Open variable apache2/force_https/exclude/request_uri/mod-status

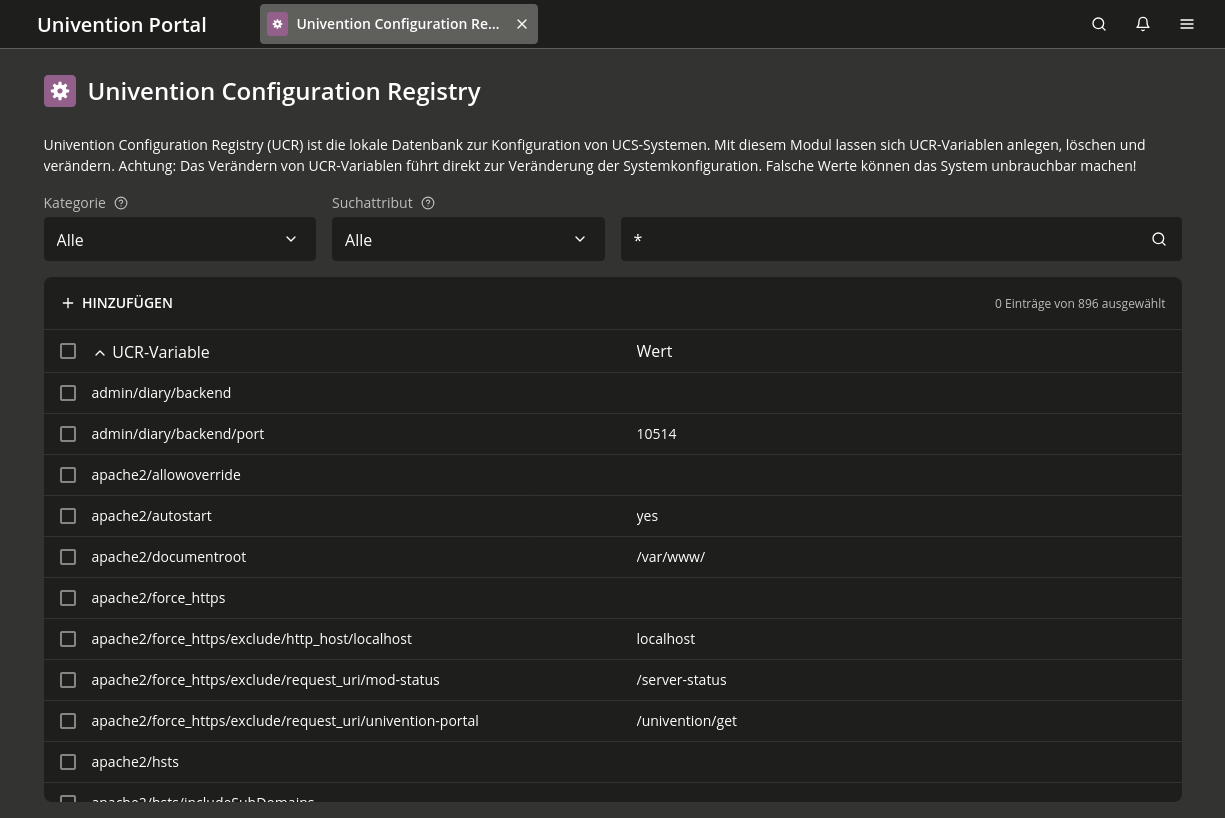(x=265, y=680)
